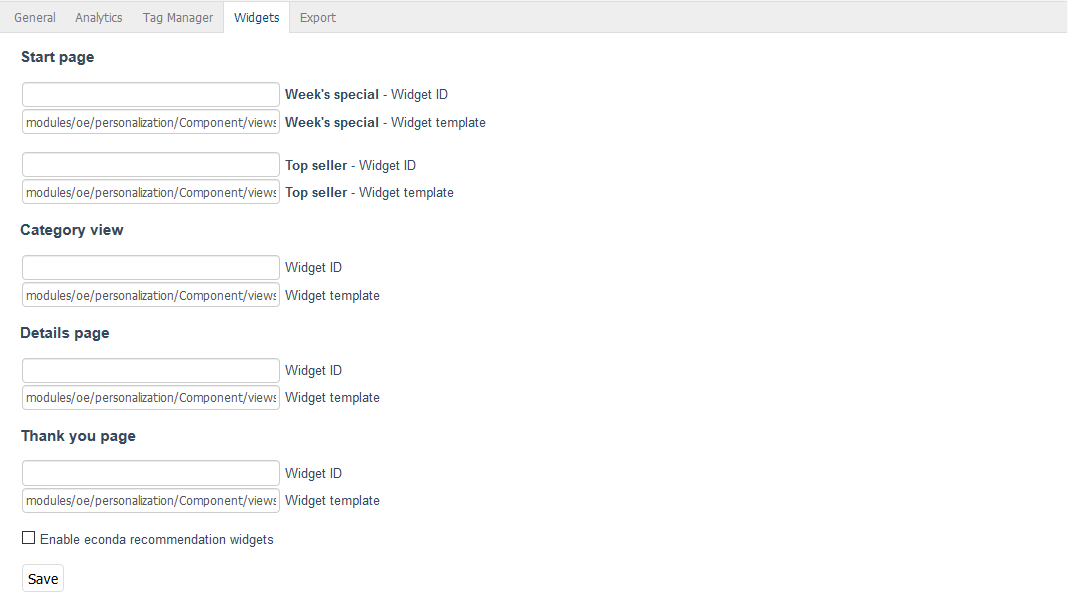Open the Tag Manager tab
This screenshot has width=1068, height=605.
(178, 18)
